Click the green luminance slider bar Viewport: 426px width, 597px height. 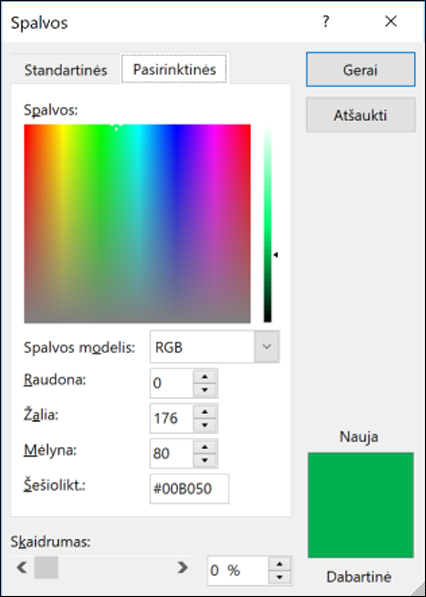point(268,225)
